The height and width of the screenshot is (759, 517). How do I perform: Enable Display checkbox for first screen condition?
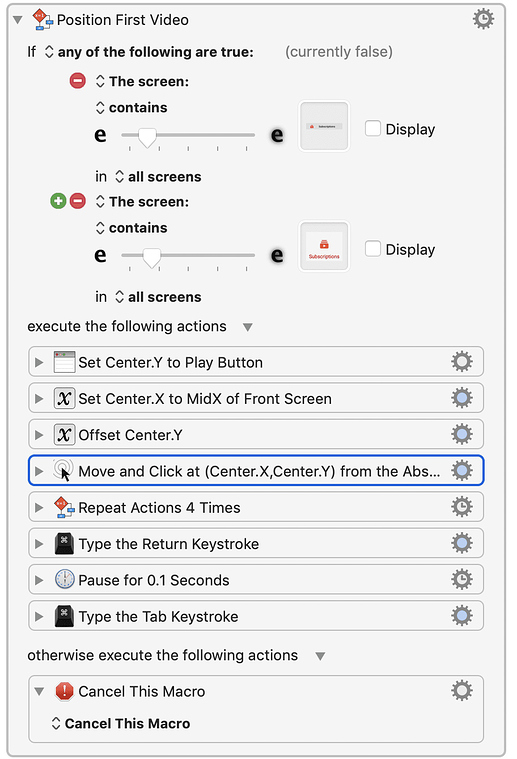click(x=372, y=129)
